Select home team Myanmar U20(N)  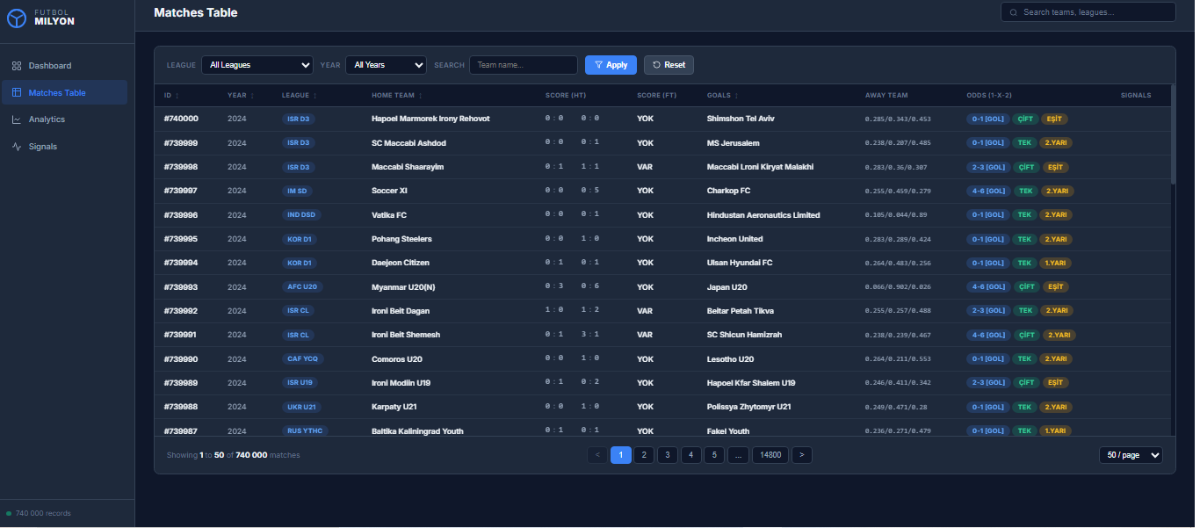coord(403,287)
